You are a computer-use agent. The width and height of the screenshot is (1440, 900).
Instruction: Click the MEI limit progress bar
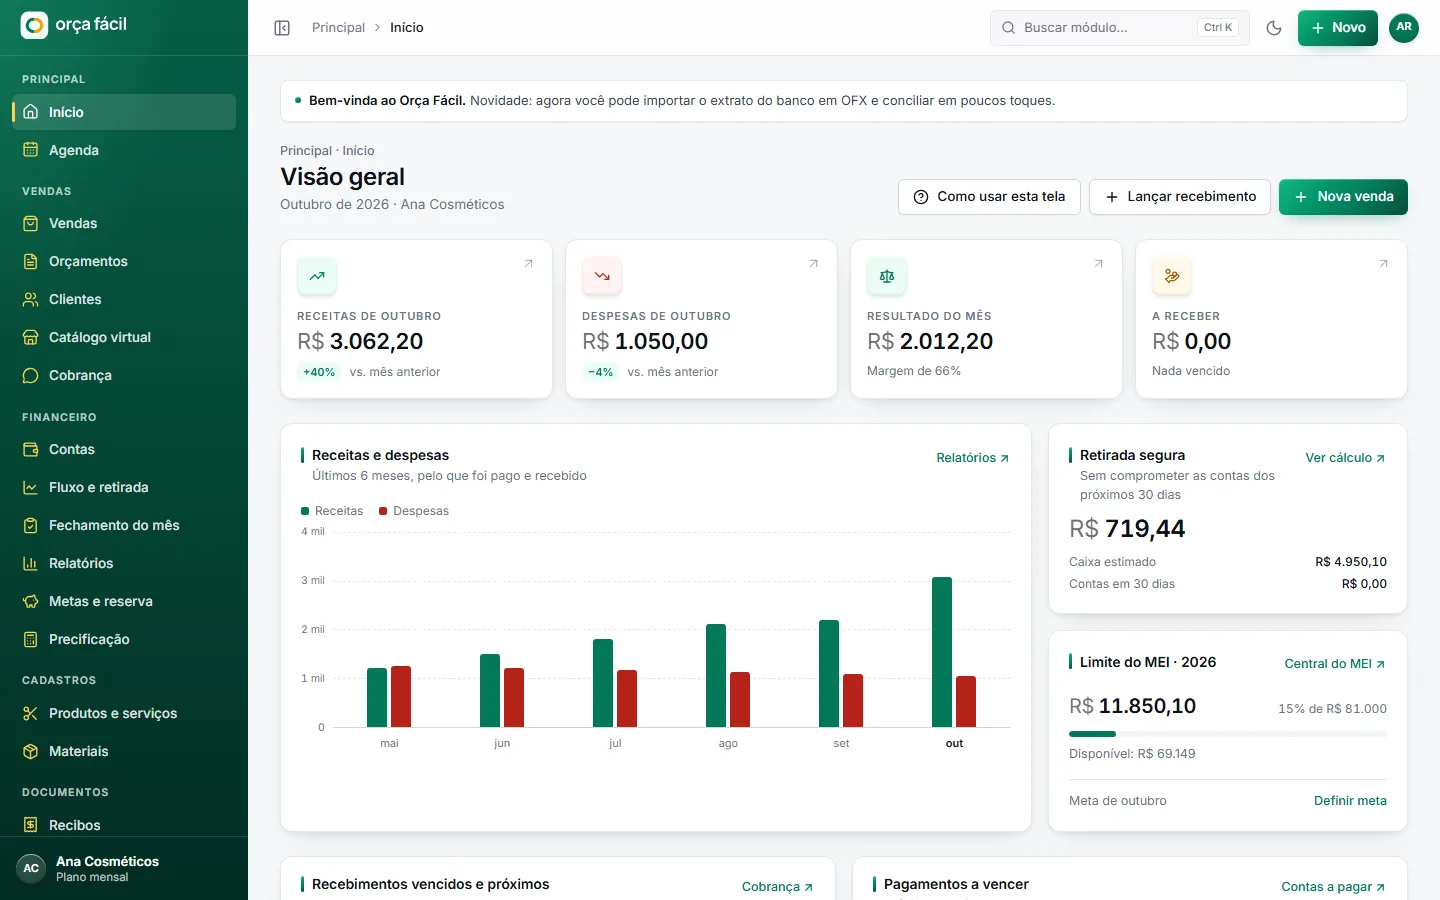[1228, 734]
